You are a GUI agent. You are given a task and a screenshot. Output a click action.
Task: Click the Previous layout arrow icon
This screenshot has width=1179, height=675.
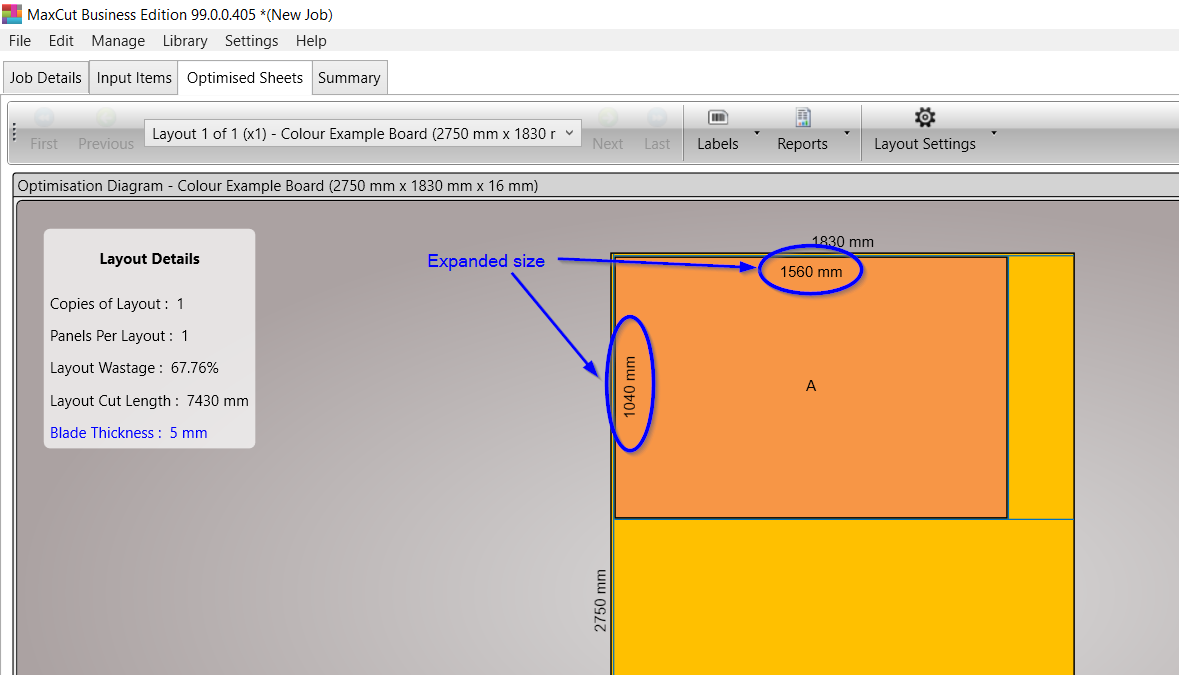pyautogui.click(x=106, y=118)
